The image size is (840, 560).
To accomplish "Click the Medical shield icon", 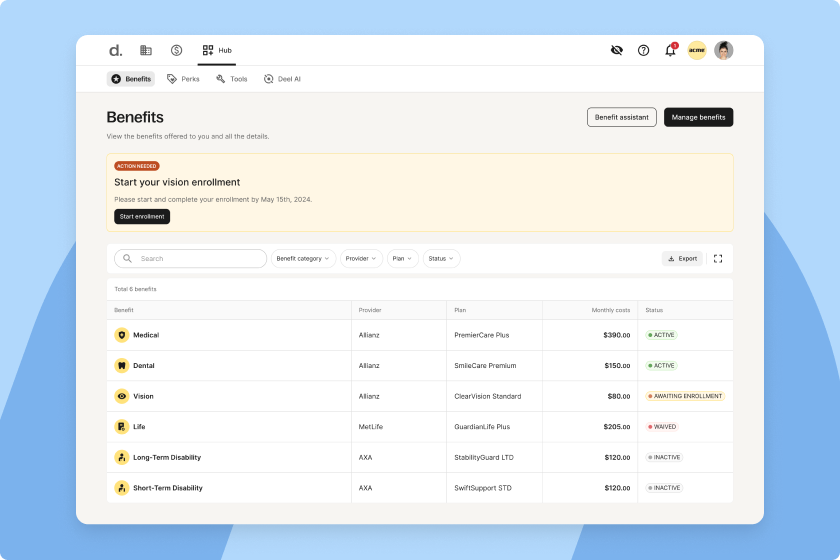I will click(x=122, y=335).
